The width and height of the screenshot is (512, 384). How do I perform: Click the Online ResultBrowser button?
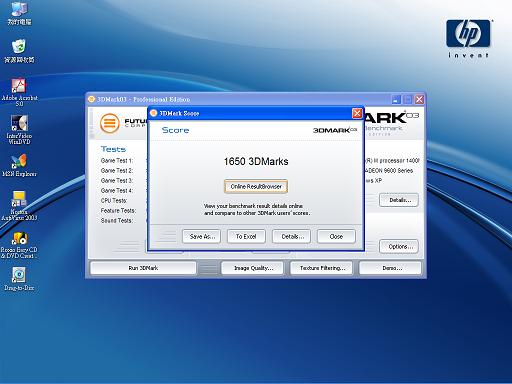pos(256,186)
